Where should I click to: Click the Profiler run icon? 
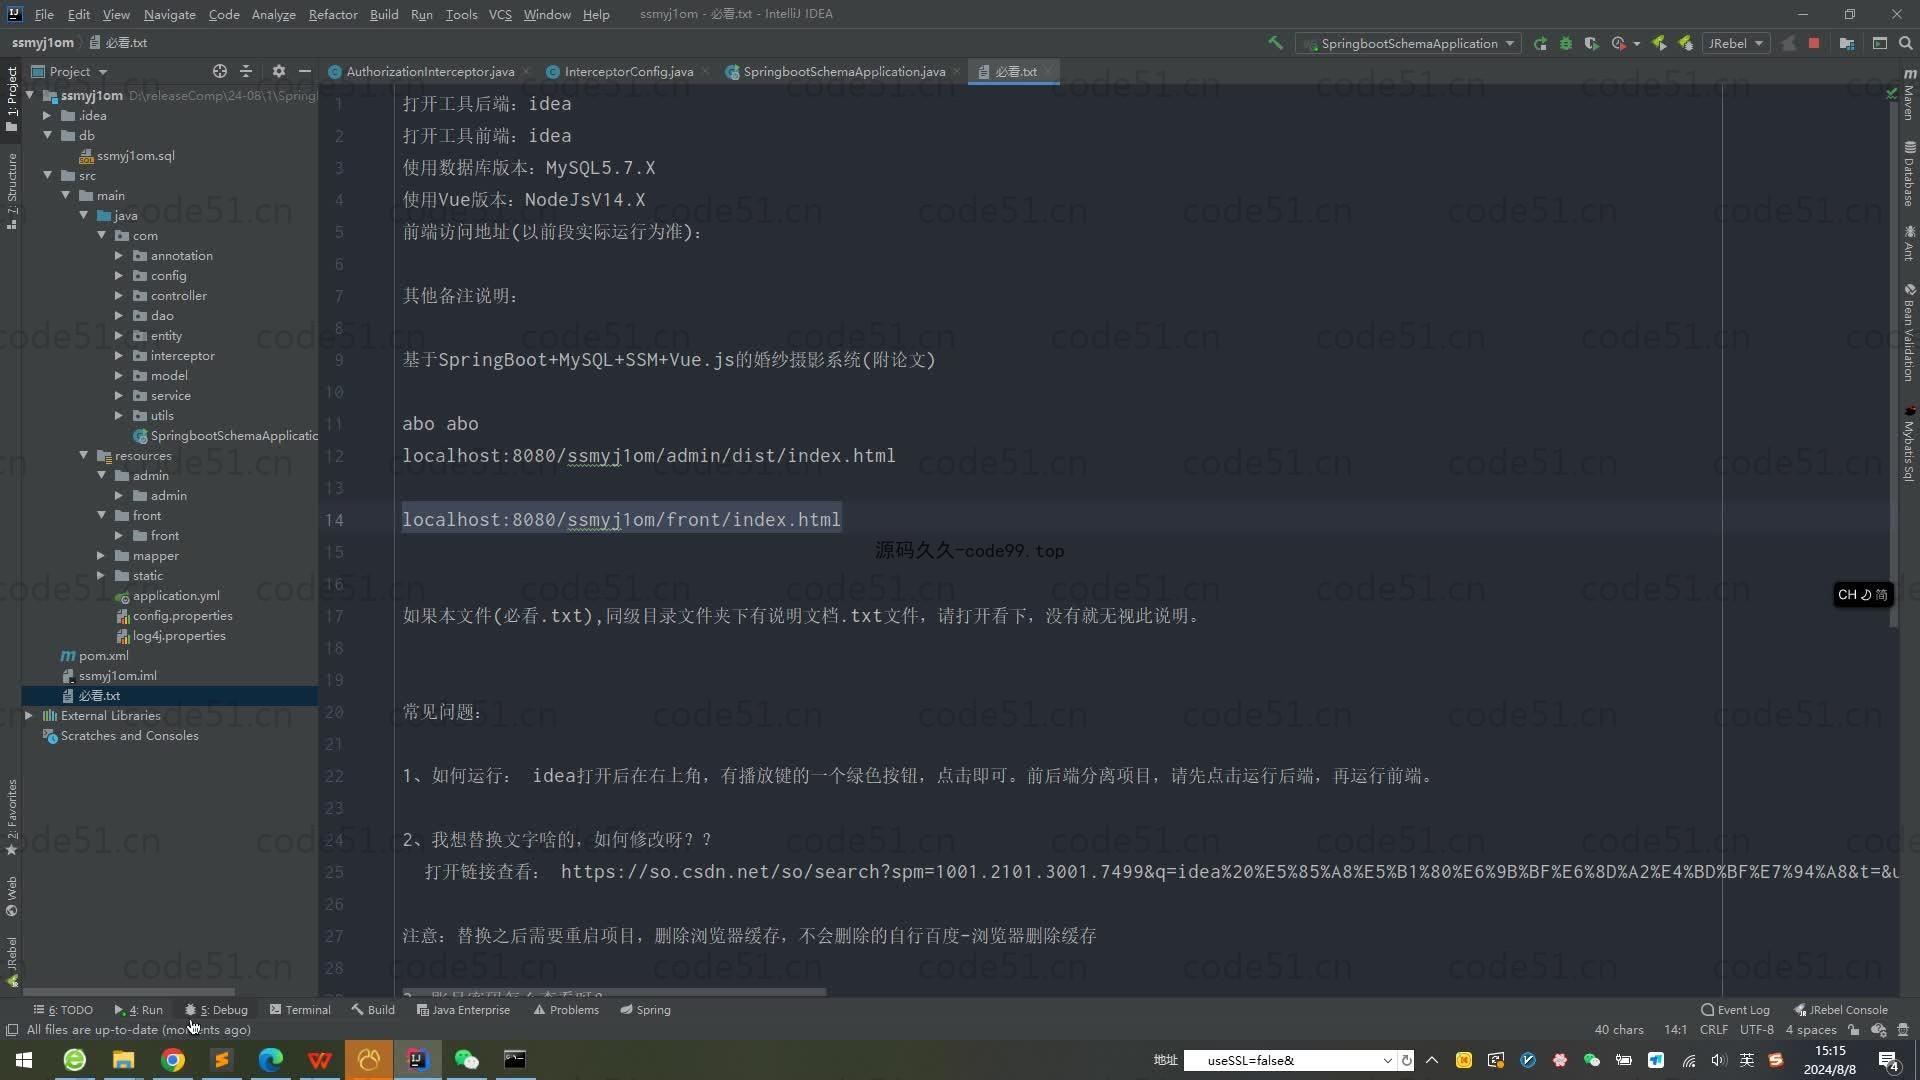click(1619, 43)
